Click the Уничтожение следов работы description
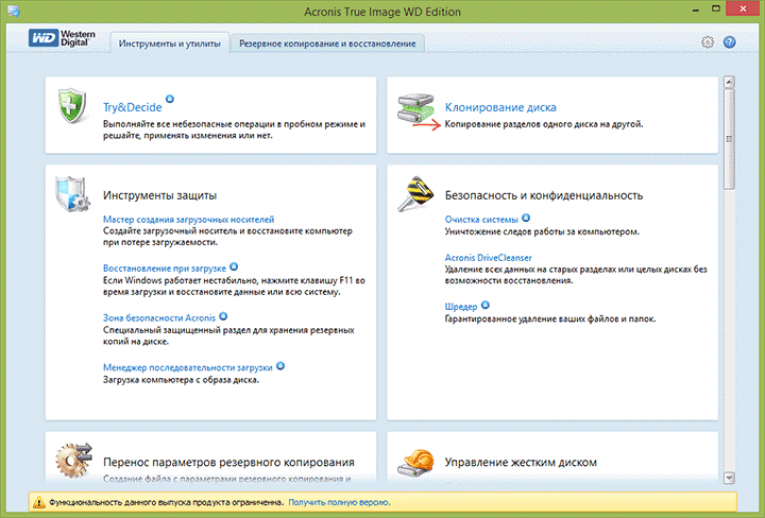765x518 pixels. point(542,232)
